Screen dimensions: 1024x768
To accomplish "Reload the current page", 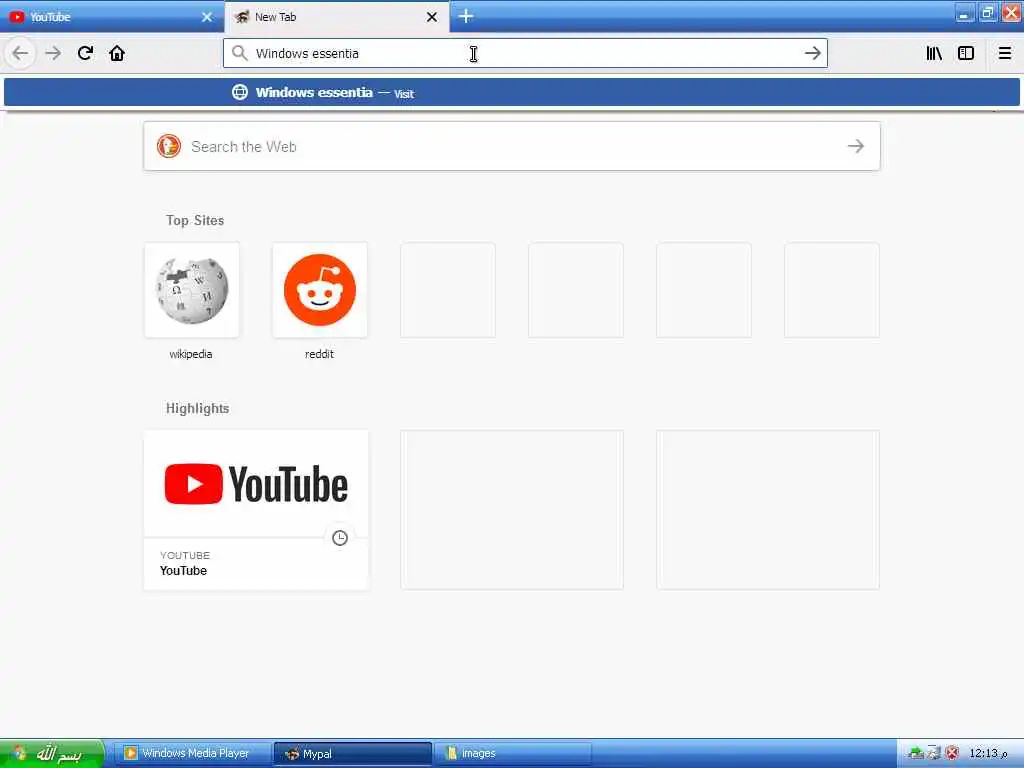I will click(x=85, y=53).
